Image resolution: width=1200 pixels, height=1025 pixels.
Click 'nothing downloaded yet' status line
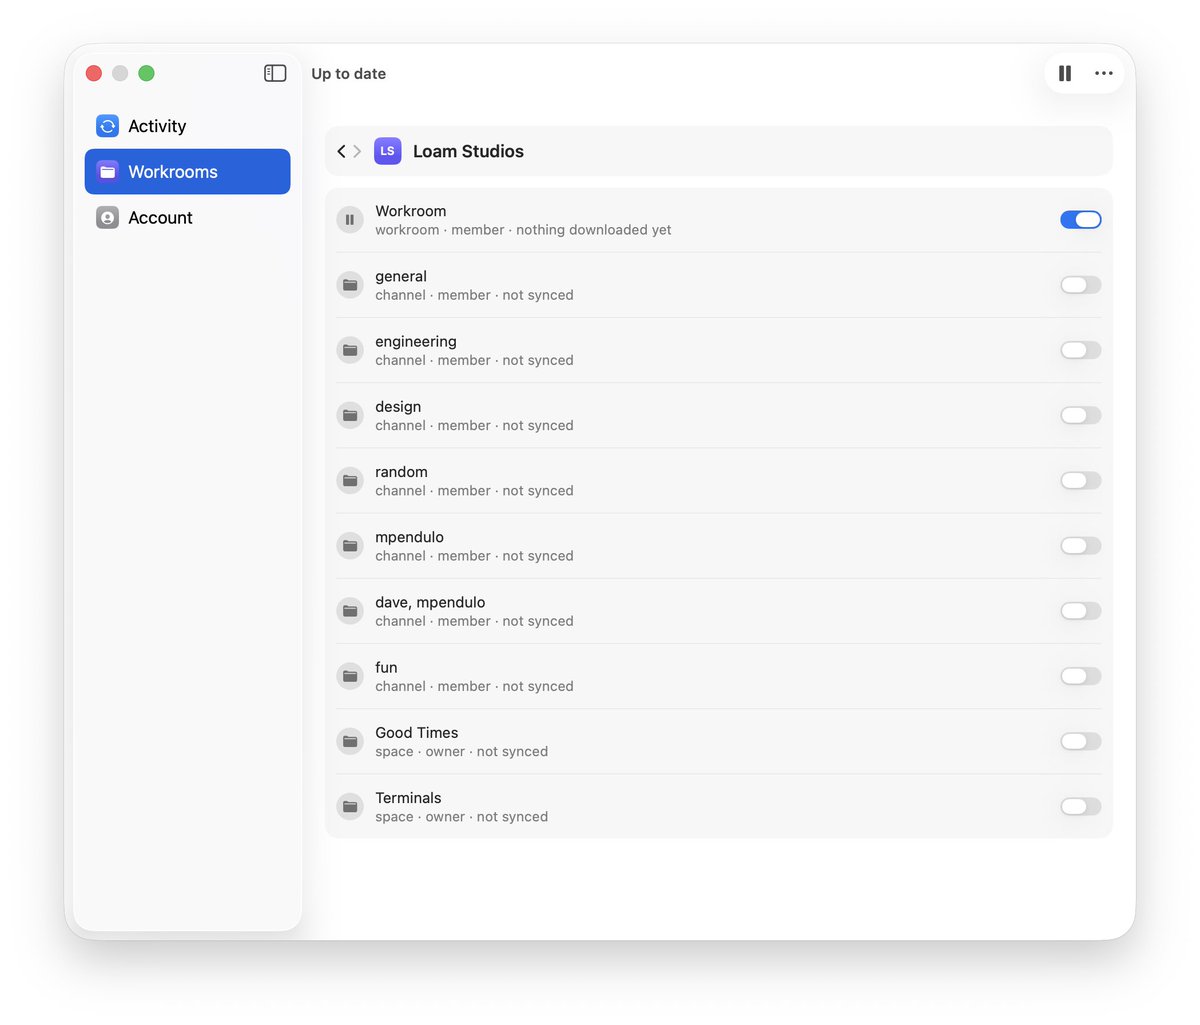click(594, 230)
